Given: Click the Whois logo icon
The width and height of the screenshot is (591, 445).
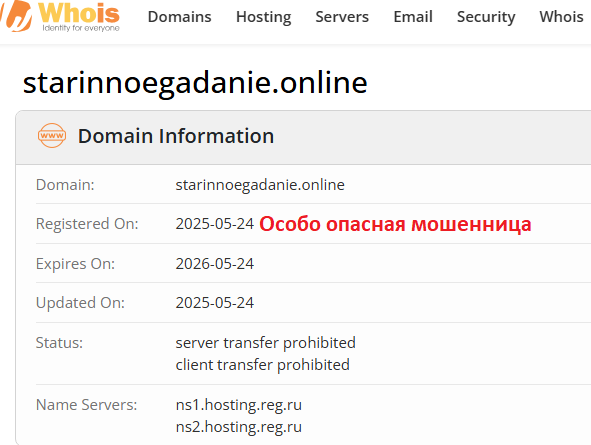Looking at the screenshot, I should point(17,16).
